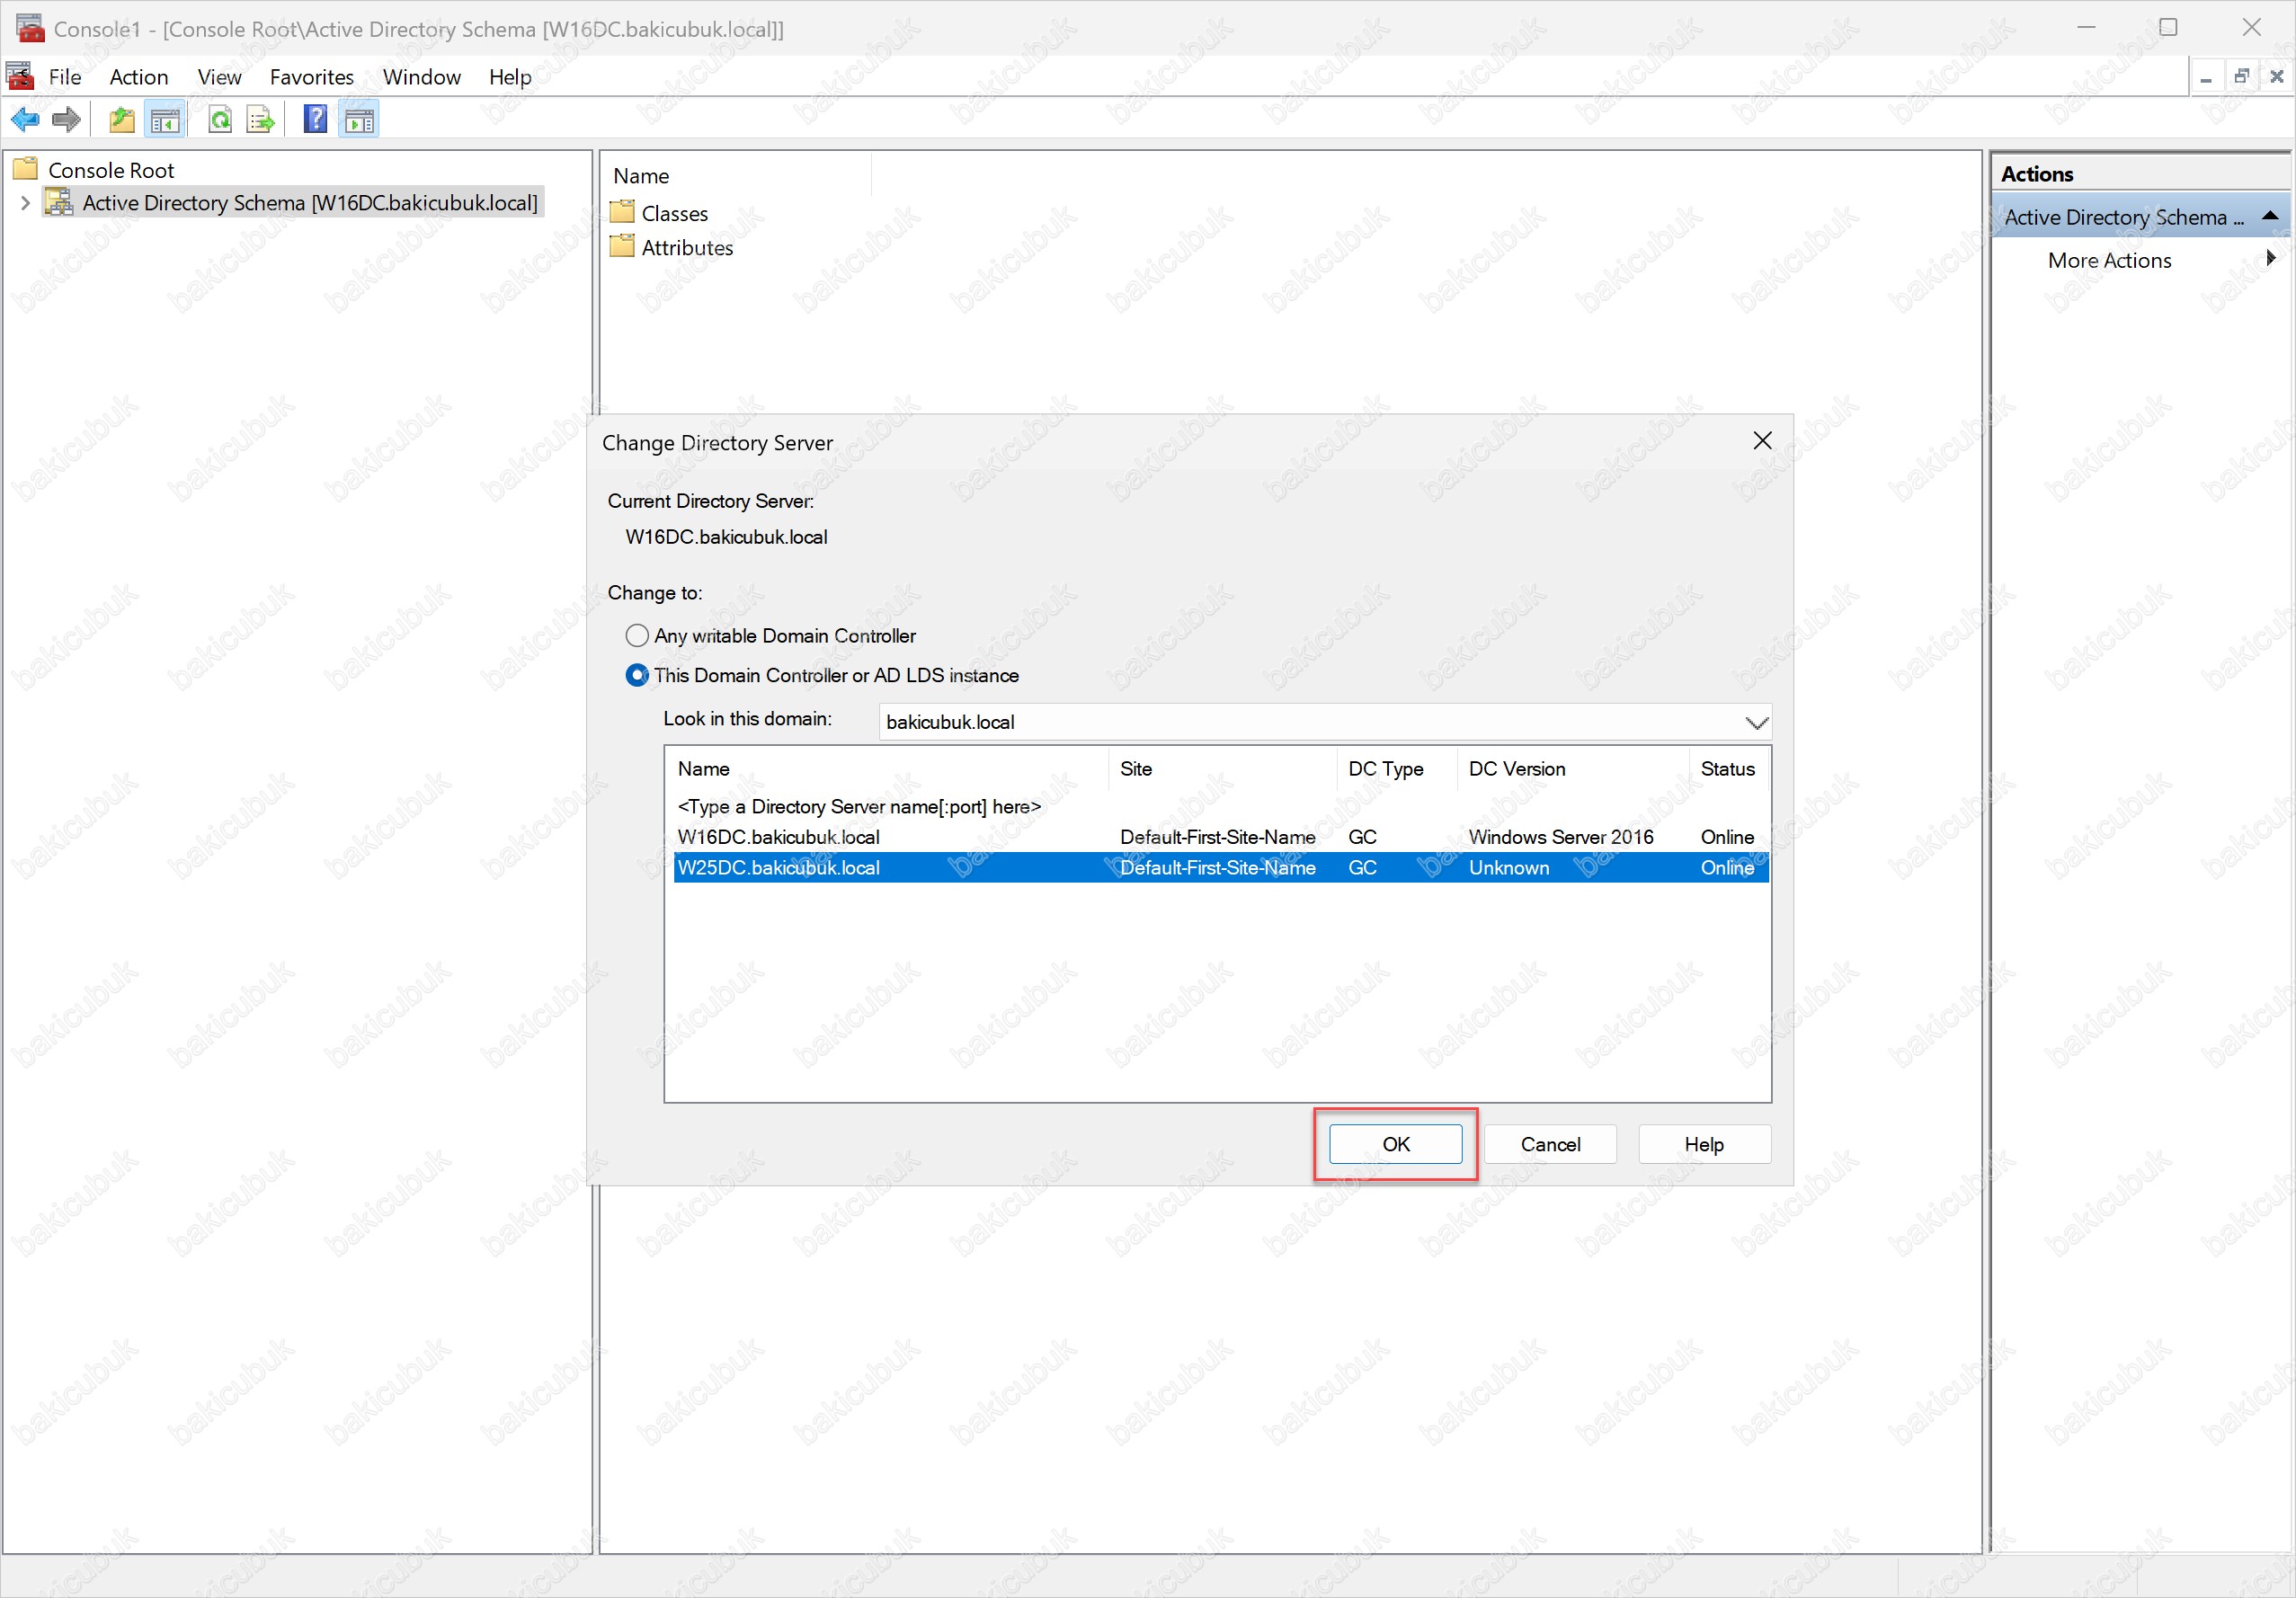This screenshot has height=1598, width=2296.
Task: Open the Action menu
Action: (x=139, y=77)
